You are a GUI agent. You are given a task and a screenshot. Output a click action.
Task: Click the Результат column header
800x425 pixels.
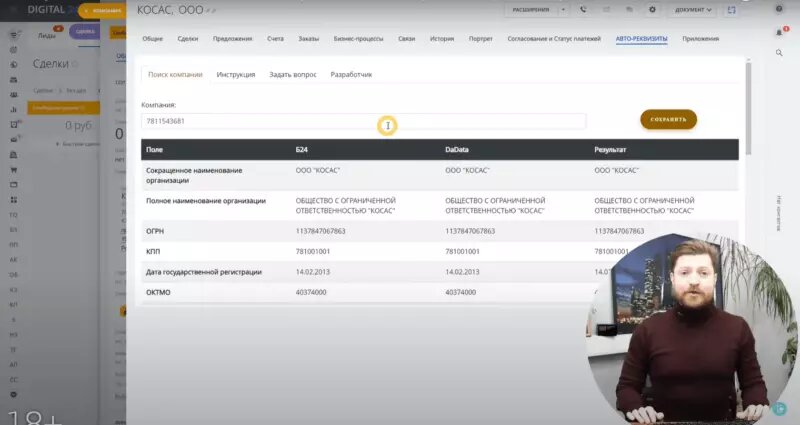click(610, 149)
